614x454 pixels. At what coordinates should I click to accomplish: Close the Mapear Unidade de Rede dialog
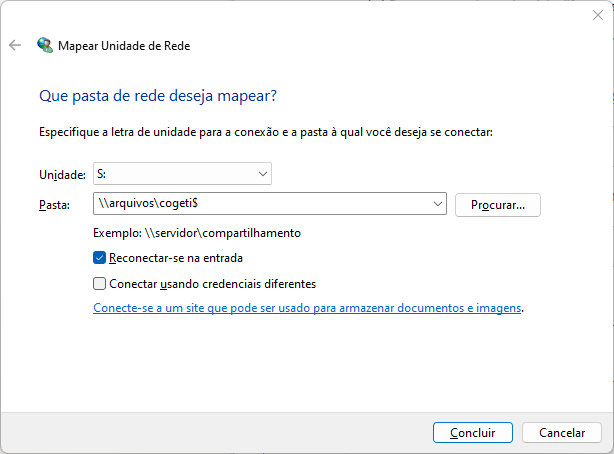pos(597,15)
